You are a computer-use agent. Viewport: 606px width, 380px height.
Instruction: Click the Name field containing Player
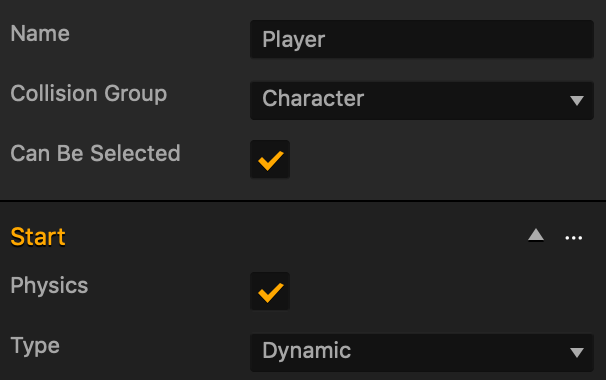(422, 39)
